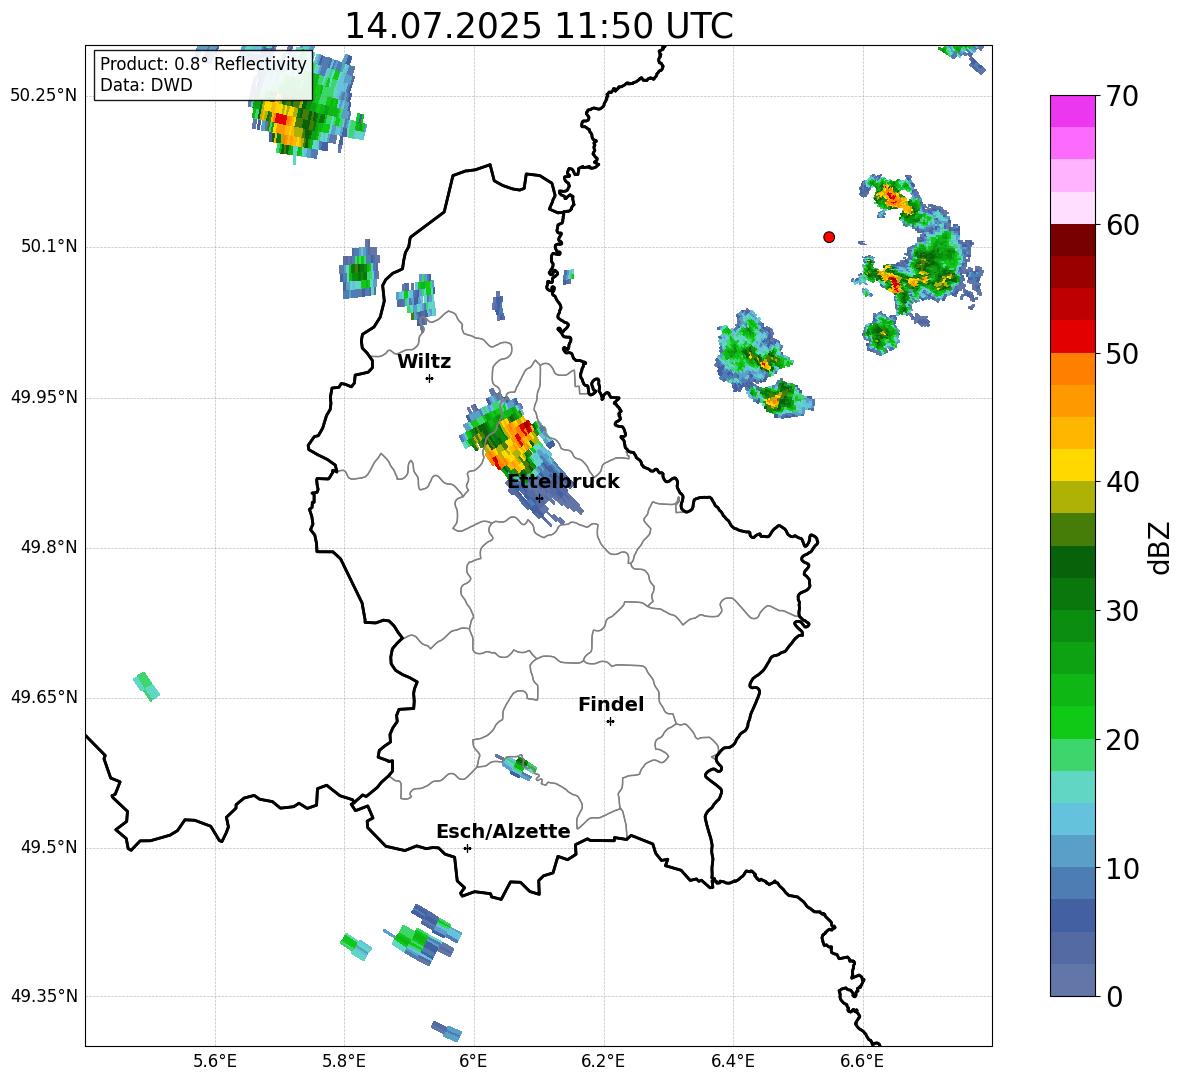Click the title 14.07.2025 11:50 UTC

(x=538, y=26)
